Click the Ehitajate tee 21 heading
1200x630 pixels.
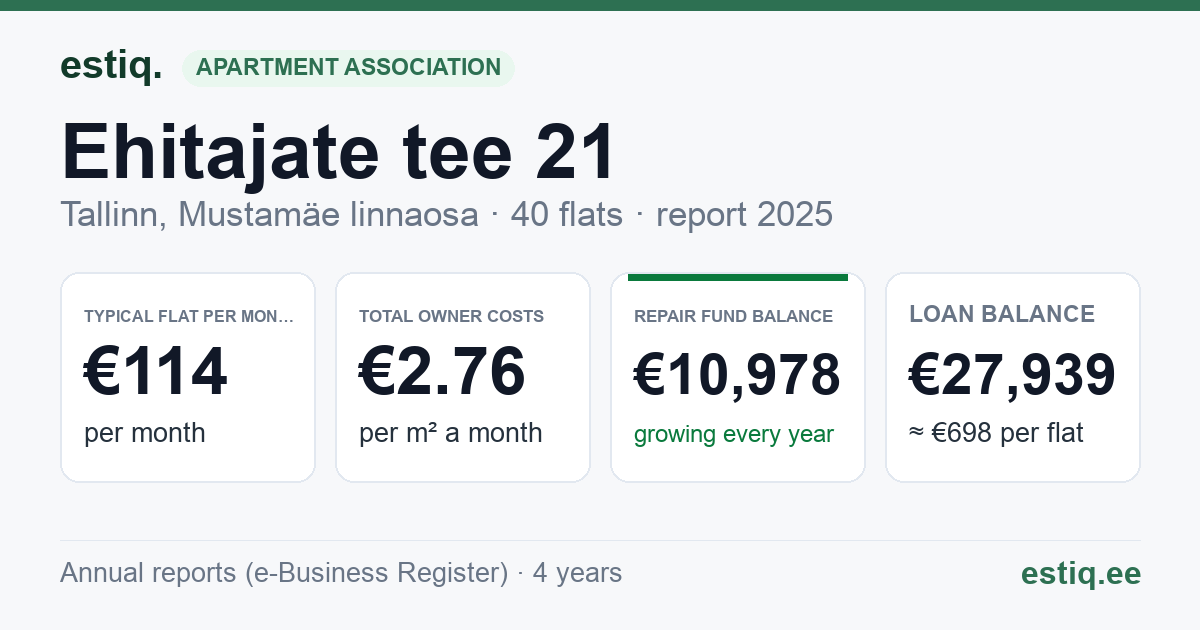[x=338, y=152]
